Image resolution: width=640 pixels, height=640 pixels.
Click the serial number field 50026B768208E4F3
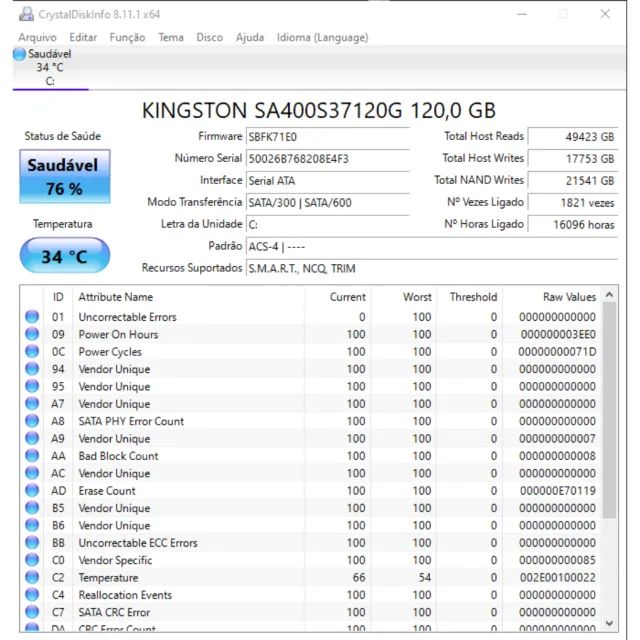[328, 159]
